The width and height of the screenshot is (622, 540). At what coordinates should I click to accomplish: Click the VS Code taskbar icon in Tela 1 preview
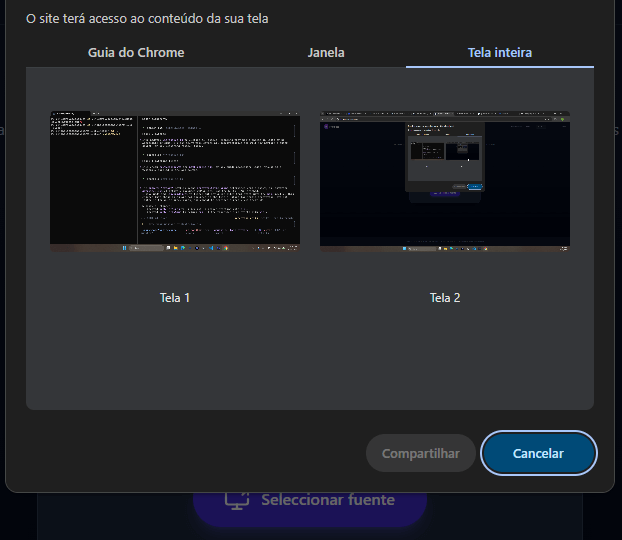(x=211, y=248)
